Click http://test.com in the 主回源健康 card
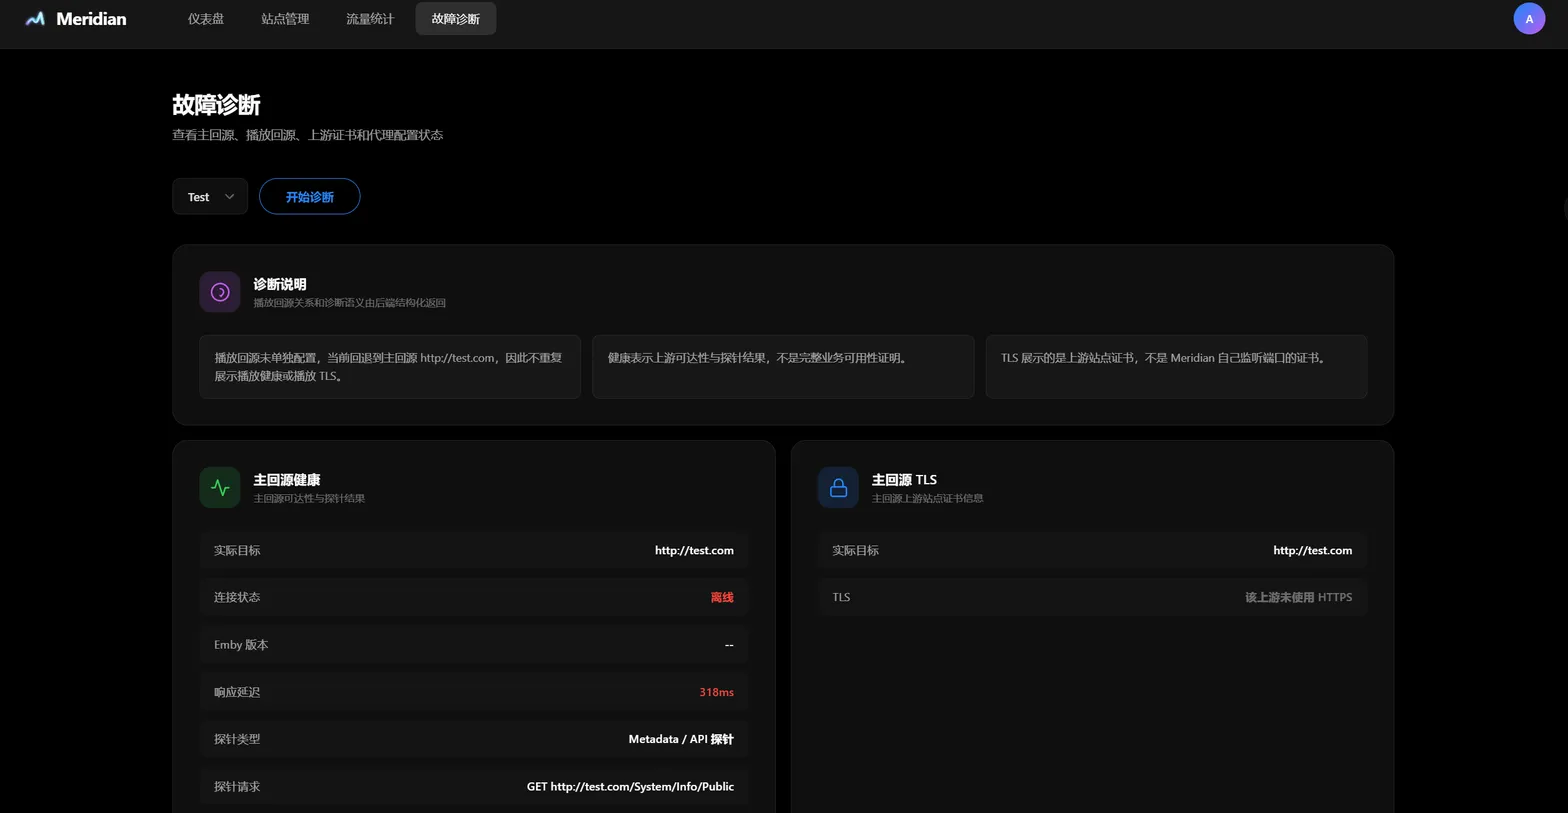 (x=694, y=551)
